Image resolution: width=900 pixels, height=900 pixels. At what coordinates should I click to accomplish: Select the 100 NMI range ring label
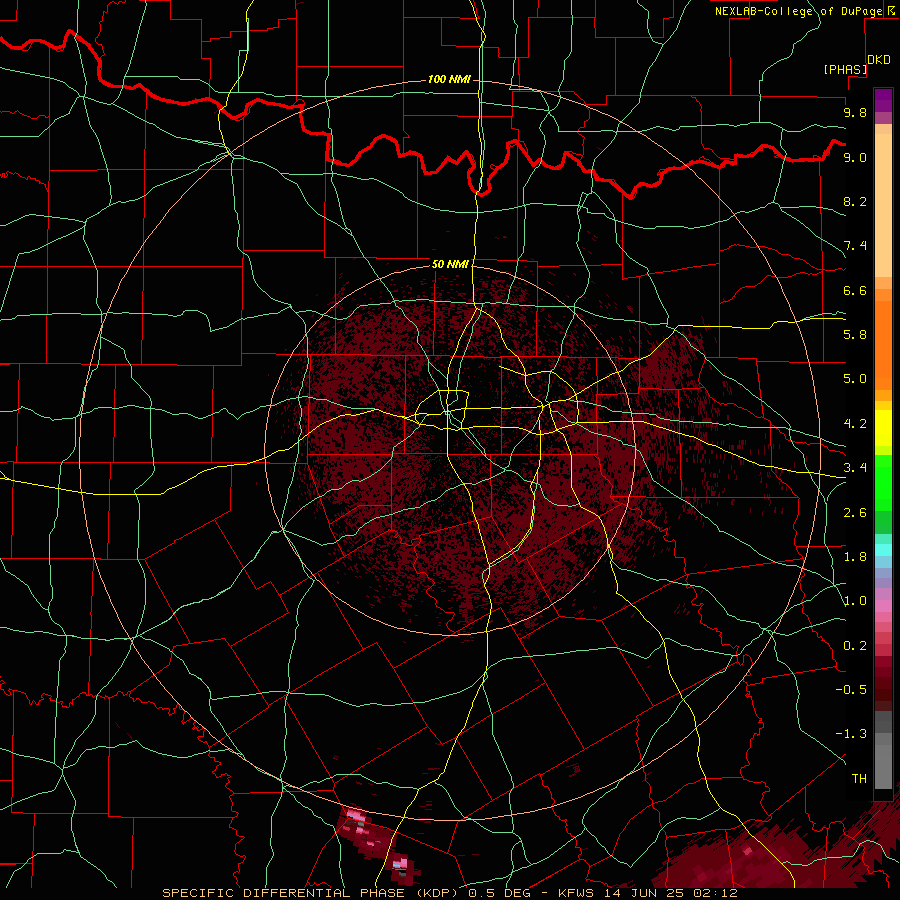(x=449, y=79)
